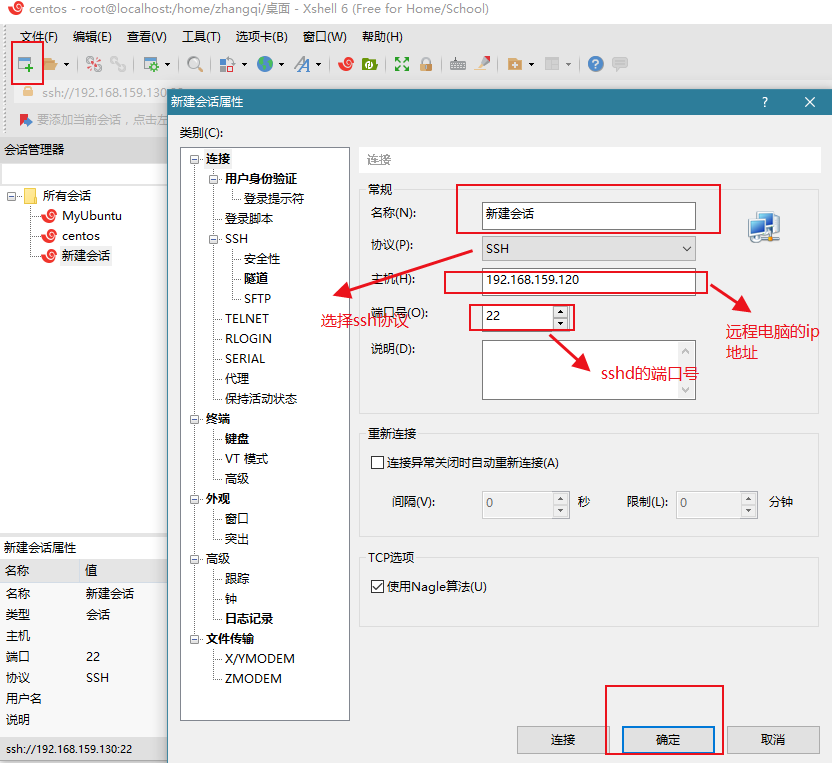Select the SFTP tree item
The height and width of the screenshot is (763, 832).
pyautogui.click(x=257, y=299)
